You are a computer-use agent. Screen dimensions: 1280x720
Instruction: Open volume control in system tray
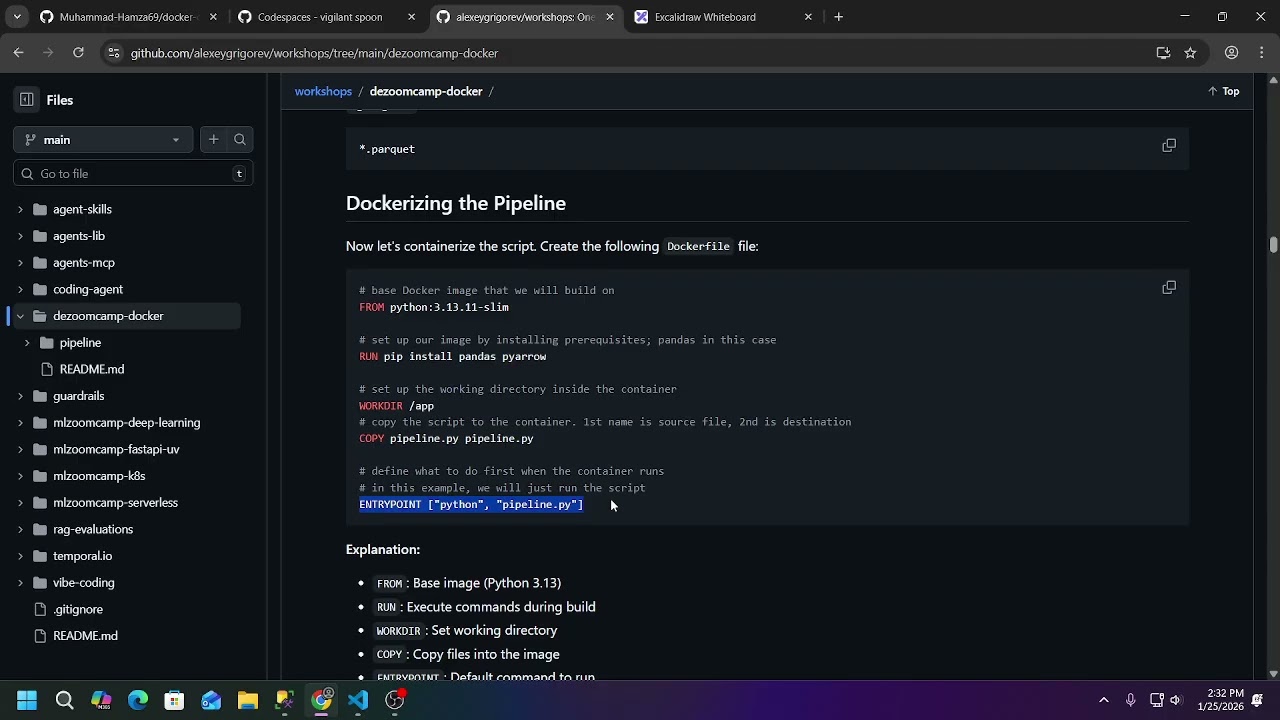point(1176,700)
